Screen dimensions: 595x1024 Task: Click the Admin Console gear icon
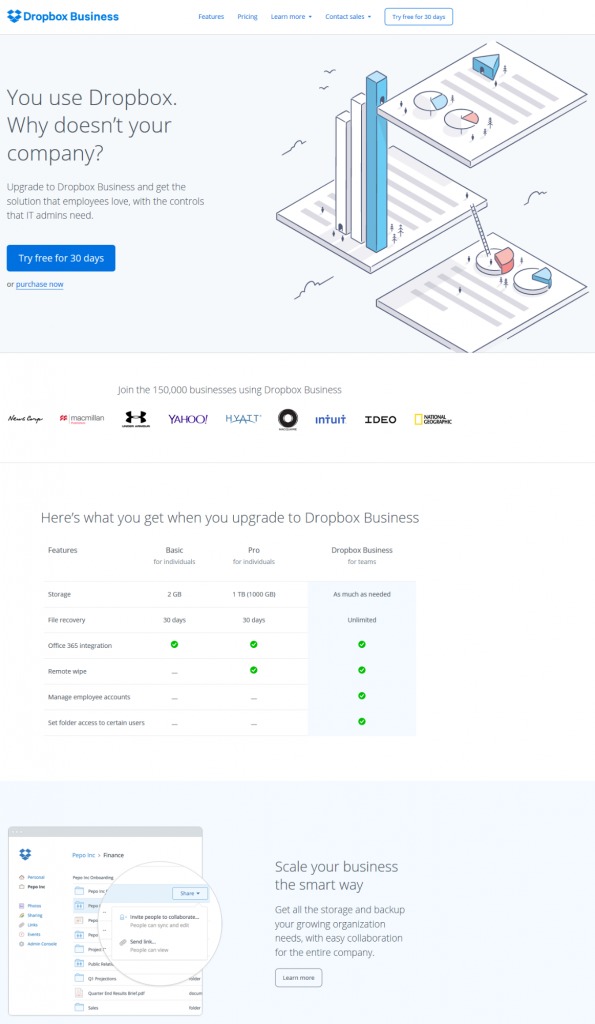22,944
